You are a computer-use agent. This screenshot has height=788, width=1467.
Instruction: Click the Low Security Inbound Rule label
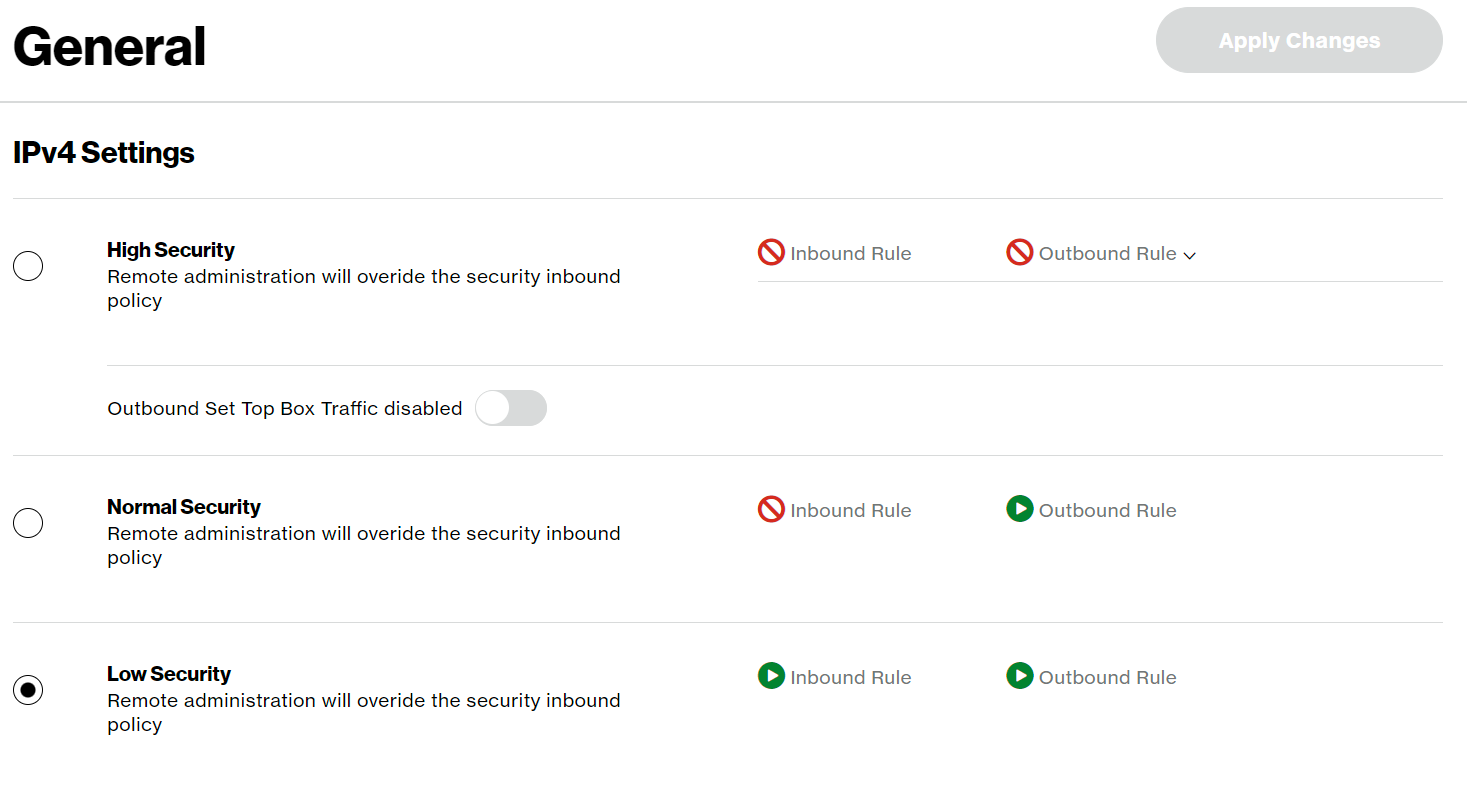(850, 678)
